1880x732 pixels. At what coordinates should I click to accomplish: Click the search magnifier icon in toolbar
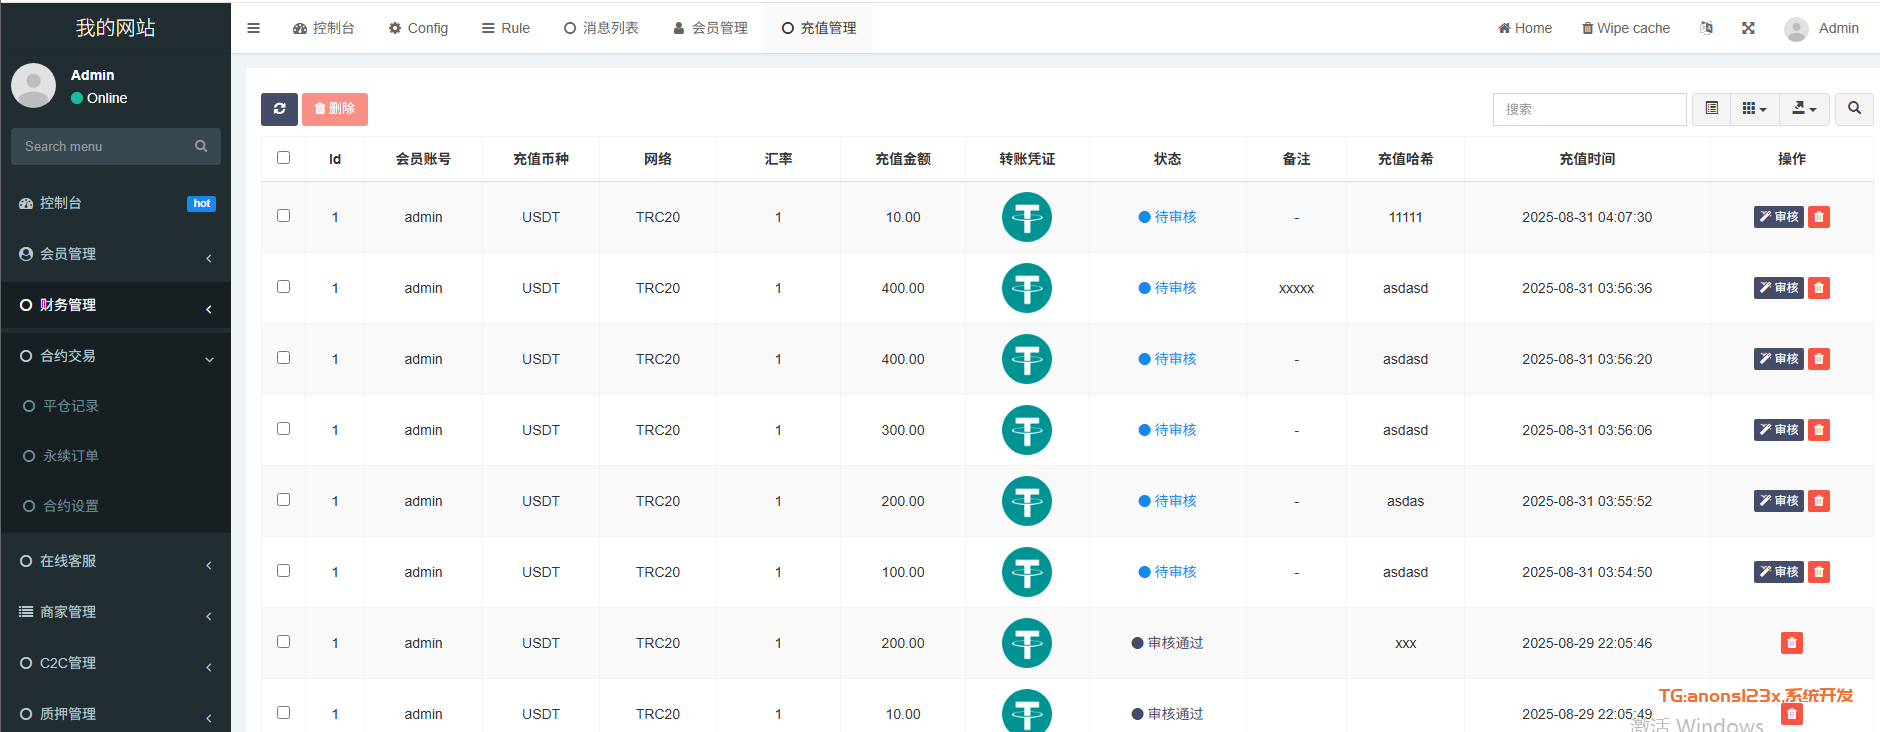pos(1854,109)
